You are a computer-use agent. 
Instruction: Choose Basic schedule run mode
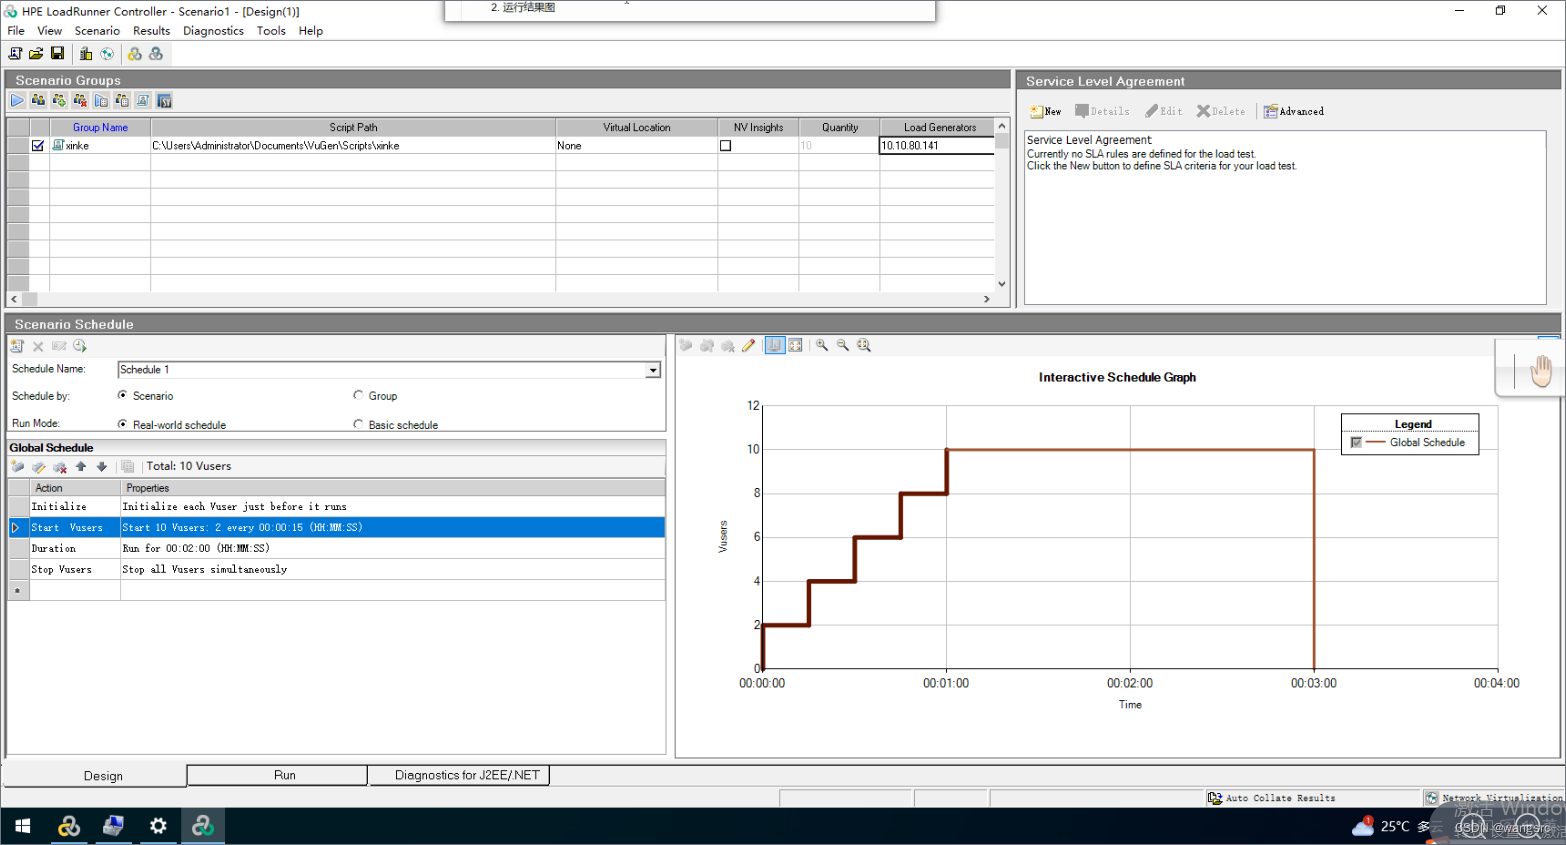point(358,424)
